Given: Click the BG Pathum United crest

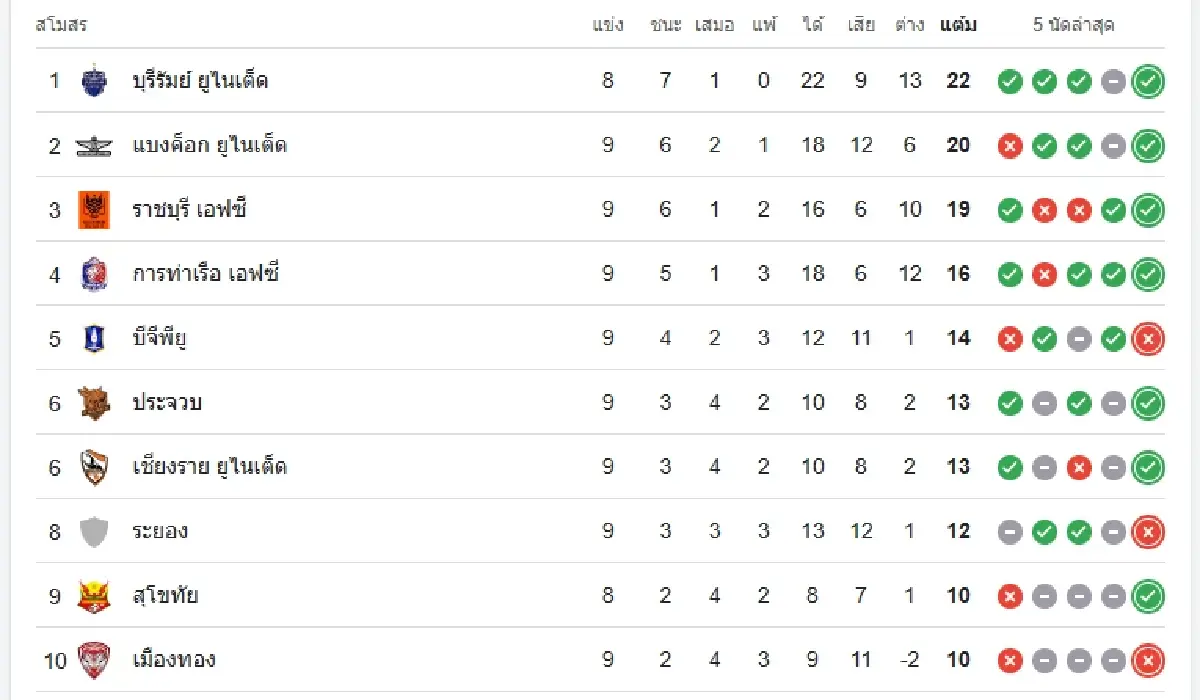Looking at the screenshot, I should [93, 338].
